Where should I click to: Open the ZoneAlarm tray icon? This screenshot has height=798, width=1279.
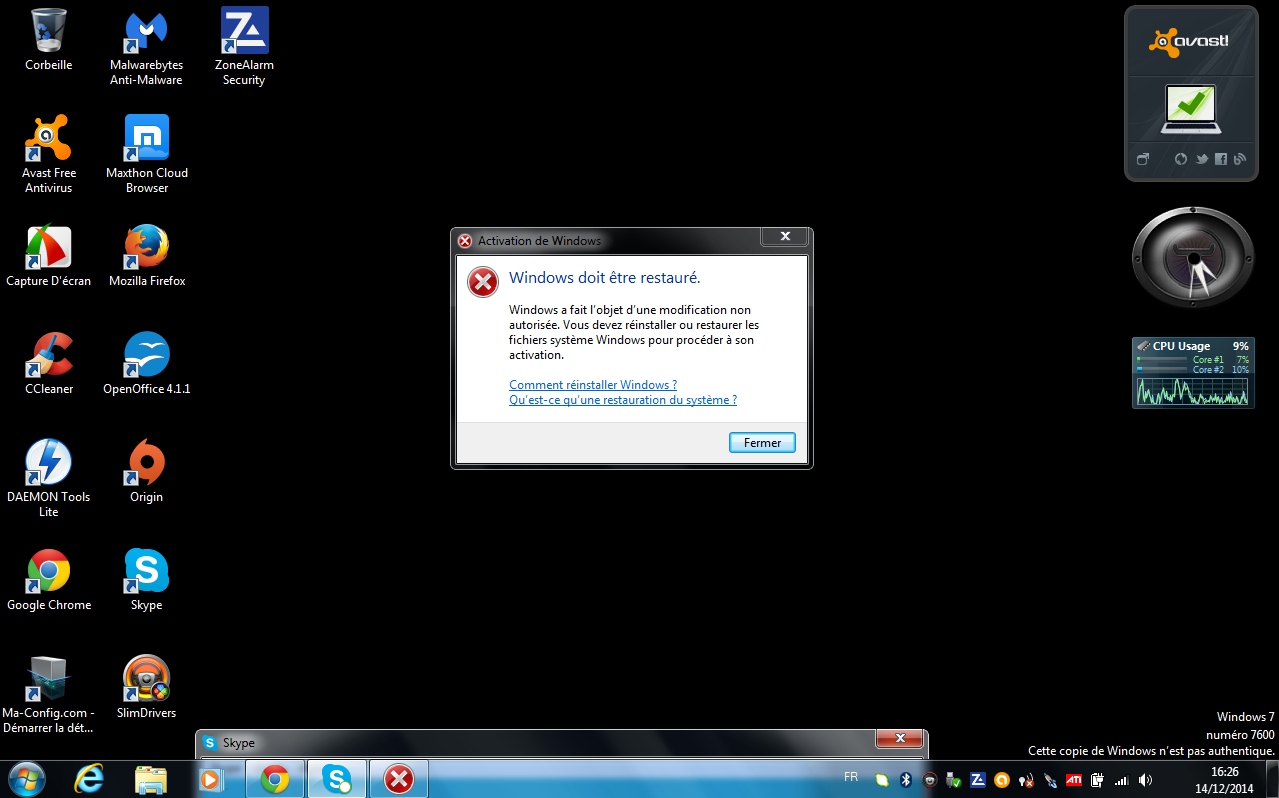coord(978,780)
